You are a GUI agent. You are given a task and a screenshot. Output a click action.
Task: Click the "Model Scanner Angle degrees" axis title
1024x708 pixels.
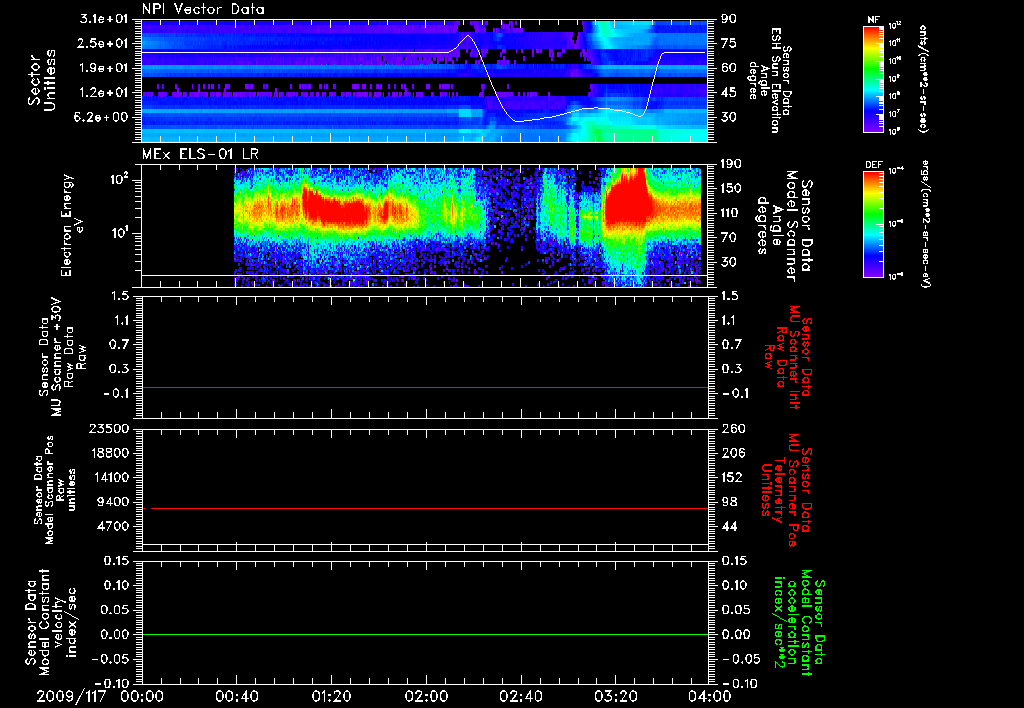[784, 226]
